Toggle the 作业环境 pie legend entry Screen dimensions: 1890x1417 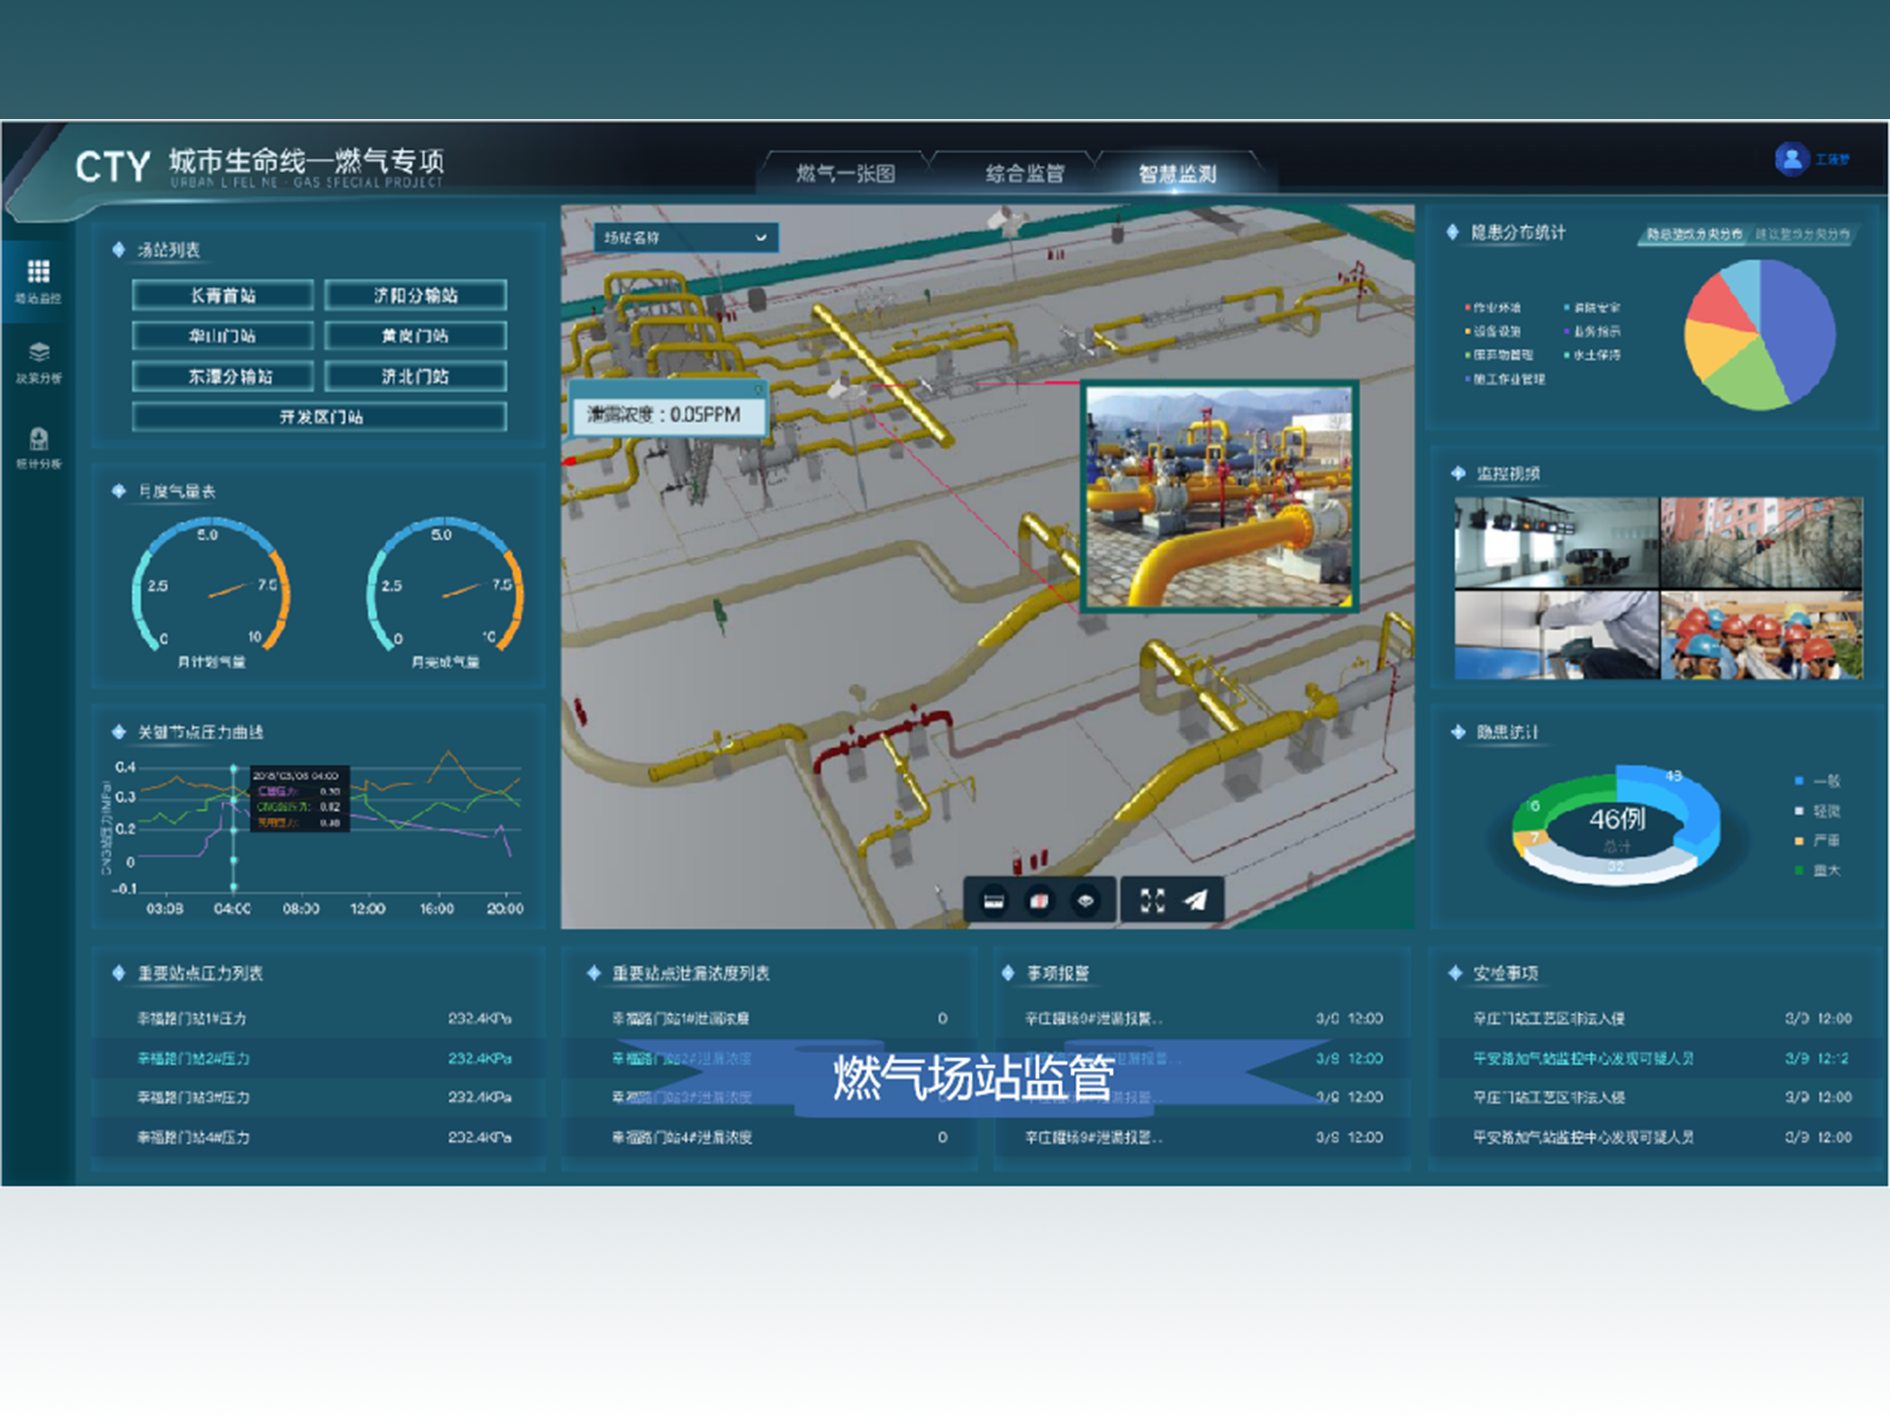point(1492,307)
